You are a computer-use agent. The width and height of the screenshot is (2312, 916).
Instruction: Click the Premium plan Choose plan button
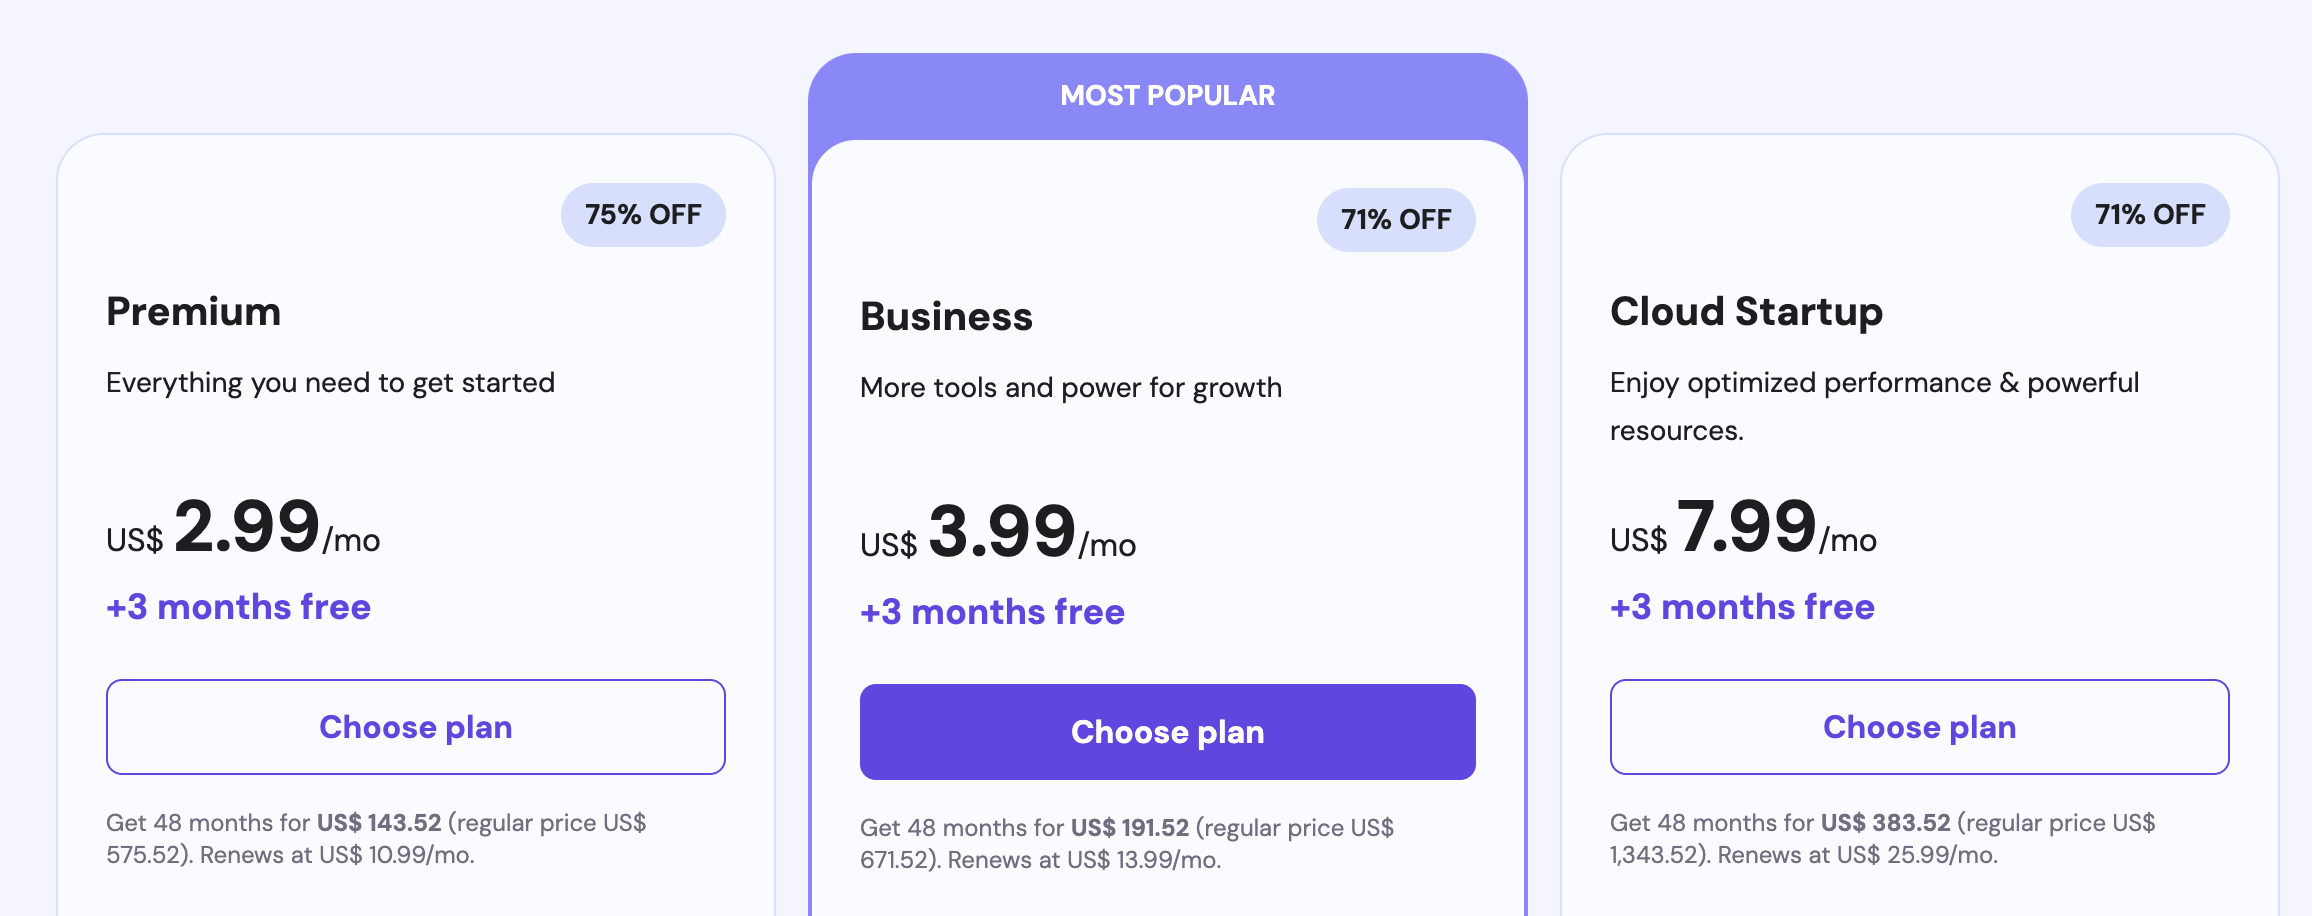click(x=416, y=727)
